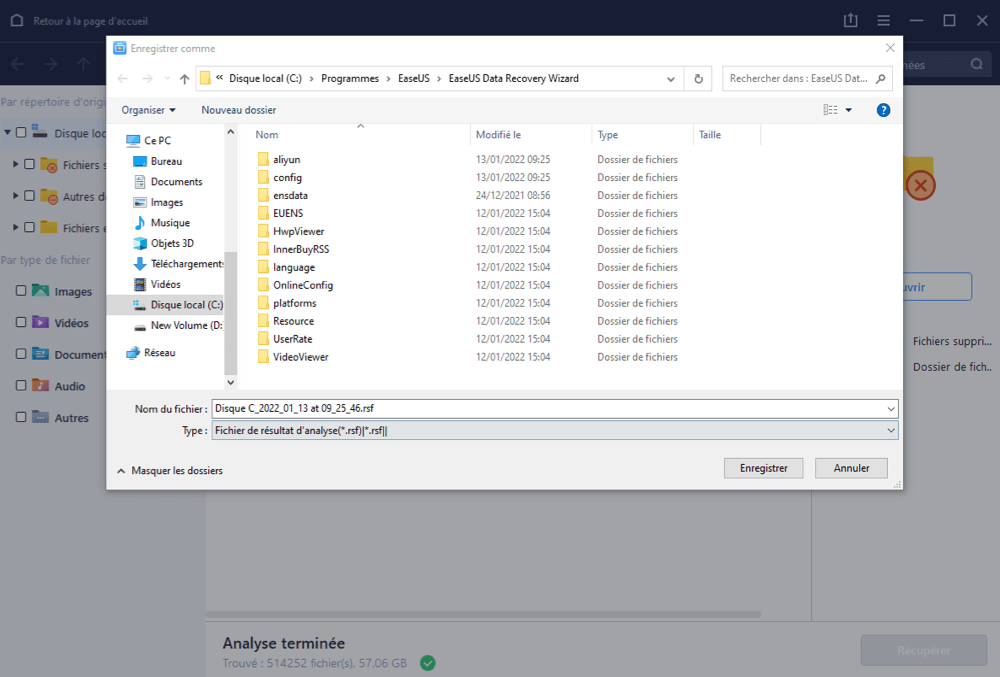Open the dialog help button
The width and height of the screenshot is (1000, 677).
coord(883,110)
